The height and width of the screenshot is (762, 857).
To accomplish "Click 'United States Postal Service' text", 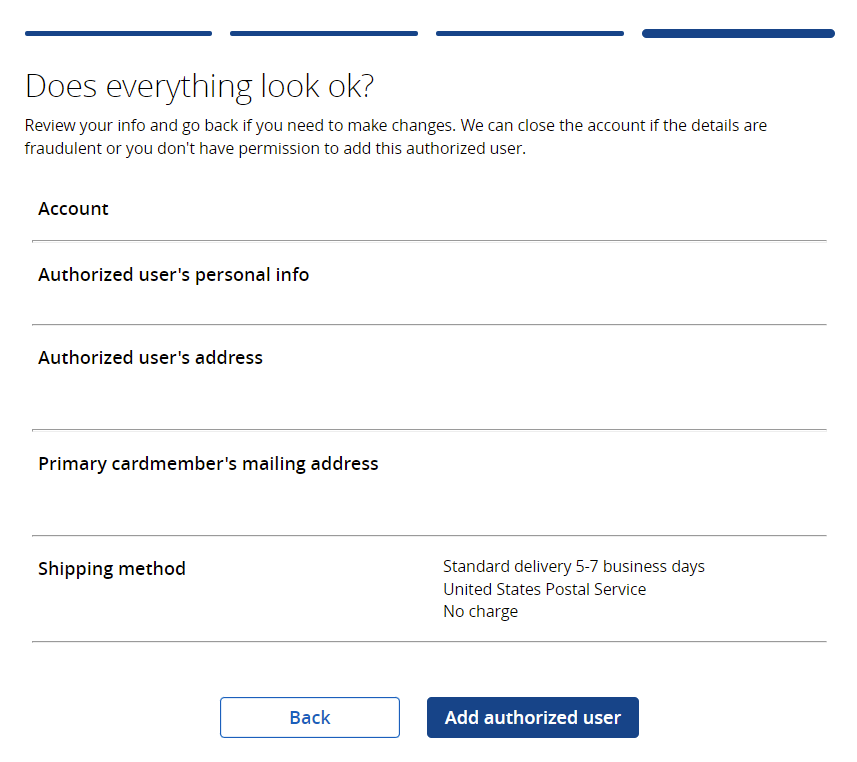I will pos(544,589).
